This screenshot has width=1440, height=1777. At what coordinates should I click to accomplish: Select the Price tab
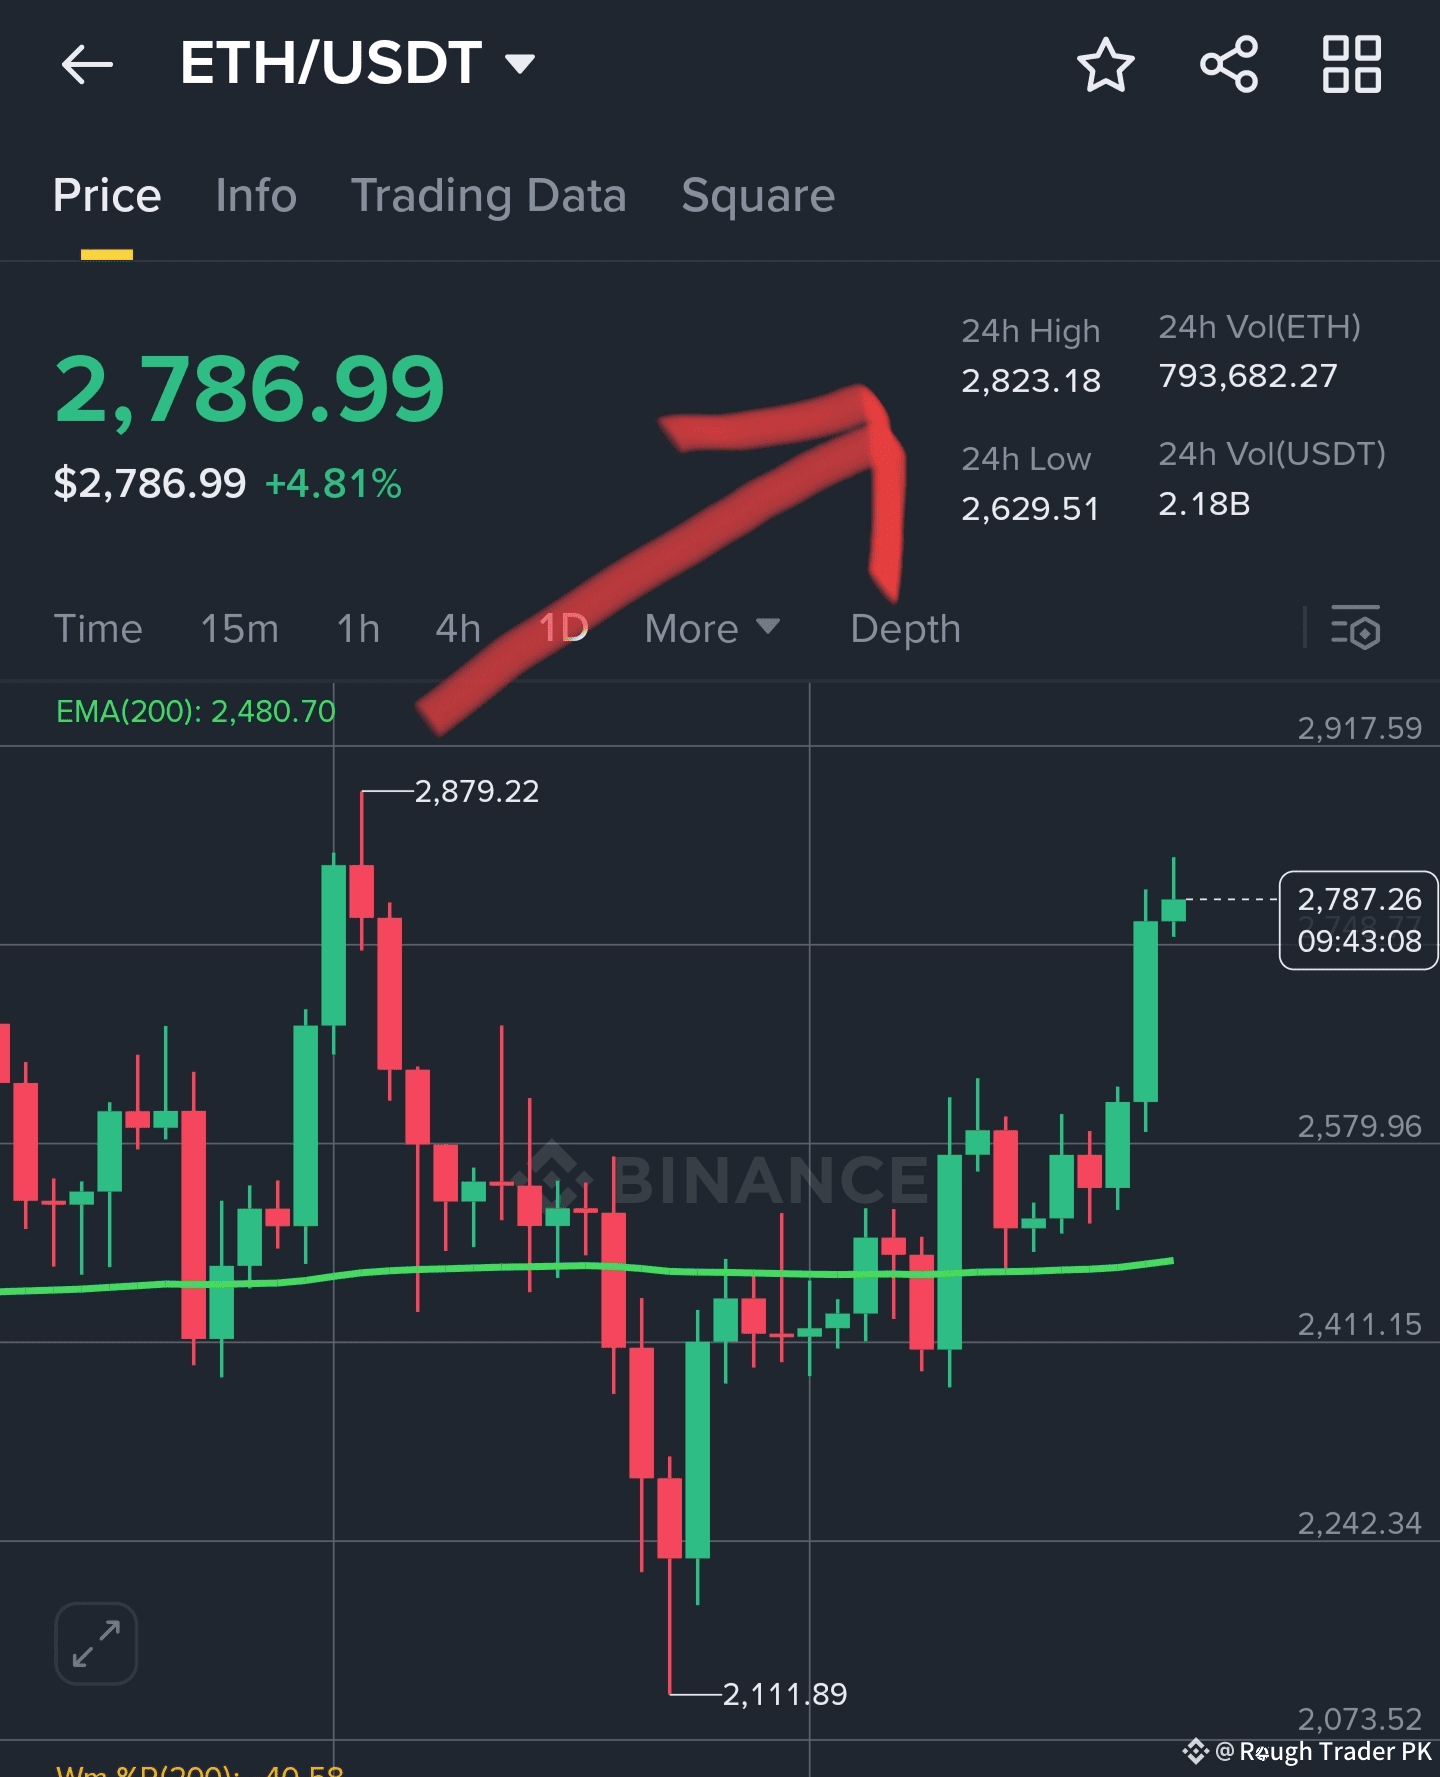tap(107, 195)
